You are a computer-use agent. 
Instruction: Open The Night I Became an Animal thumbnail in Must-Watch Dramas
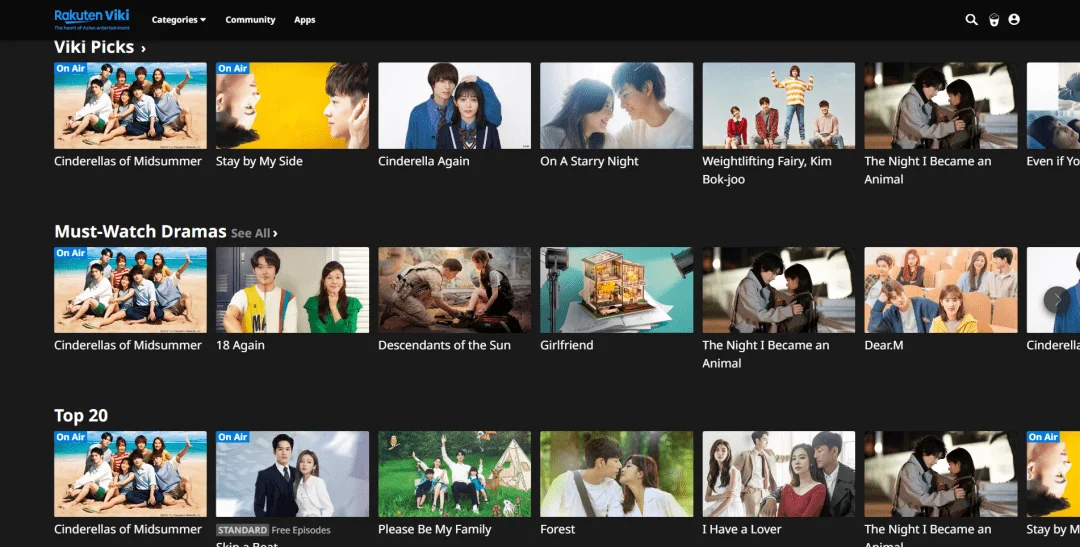click(x=778, y=290)
